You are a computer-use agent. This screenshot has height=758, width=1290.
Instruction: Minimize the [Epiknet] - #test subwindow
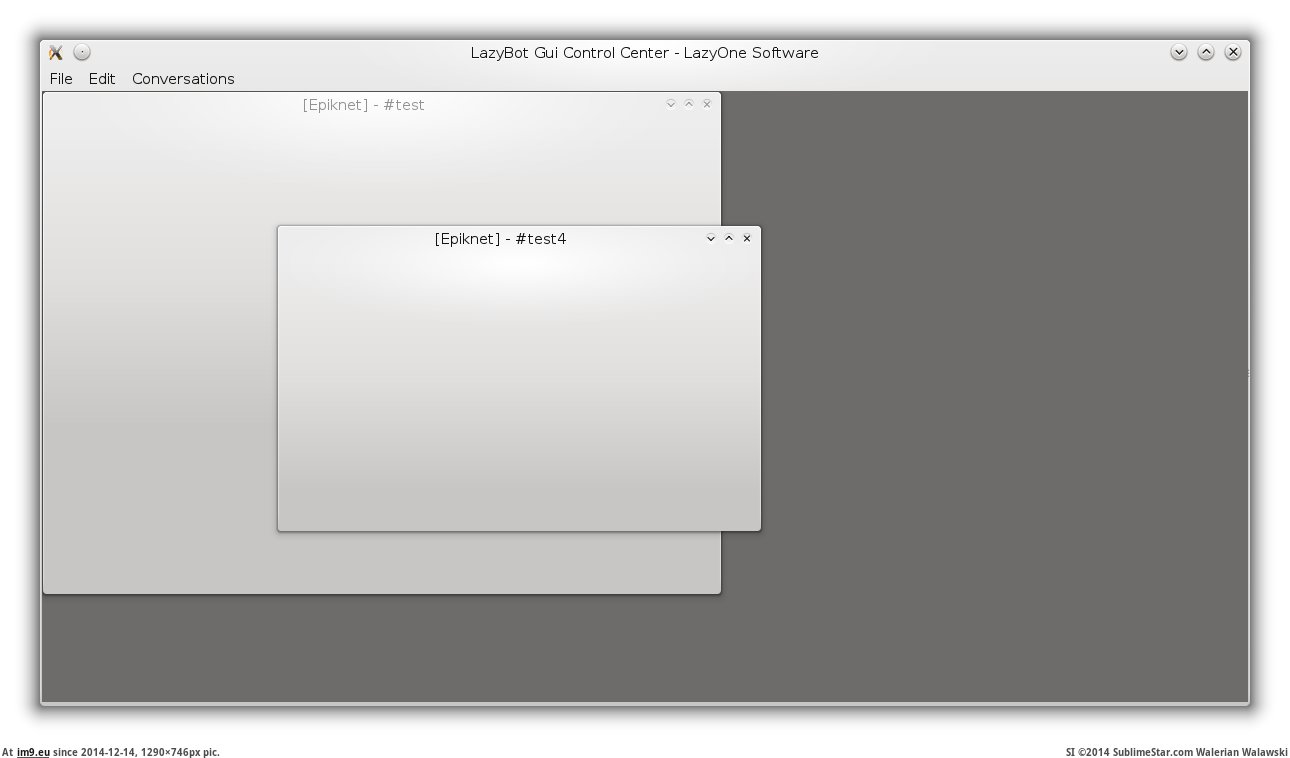[x=671, y=104]
